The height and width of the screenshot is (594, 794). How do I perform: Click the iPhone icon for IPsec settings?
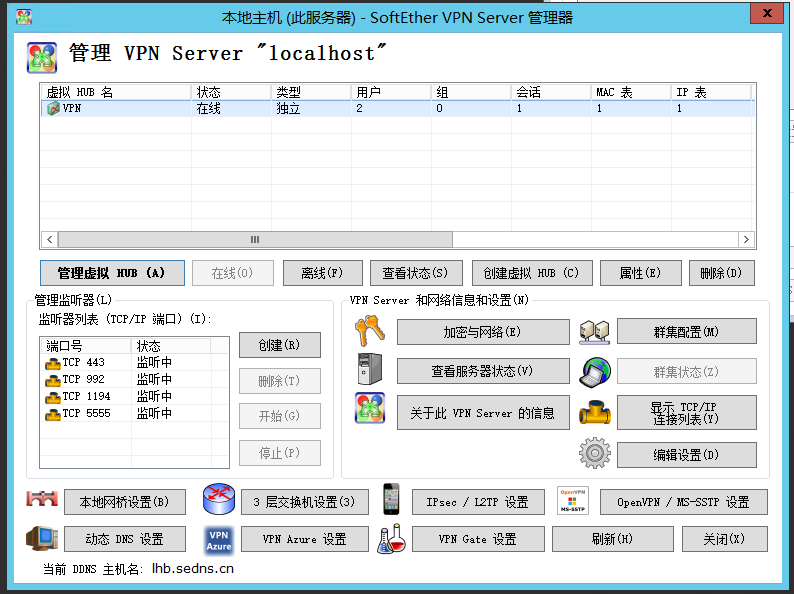391,499
